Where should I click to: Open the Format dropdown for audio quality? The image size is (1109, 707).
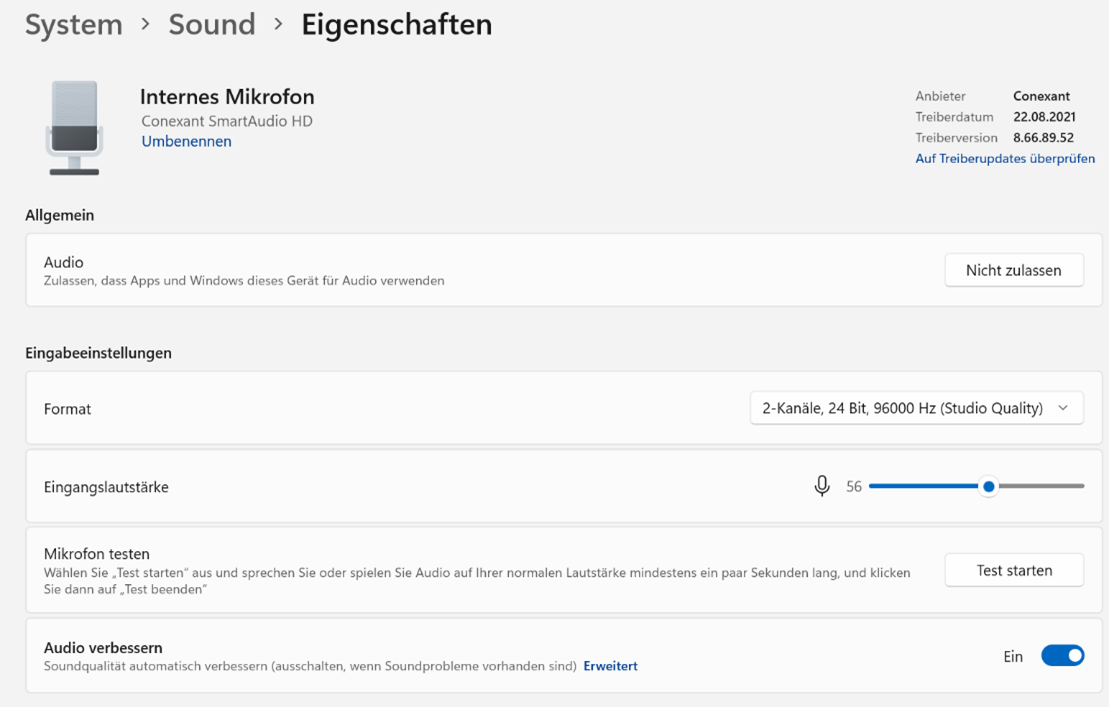[x=915, y=408]
